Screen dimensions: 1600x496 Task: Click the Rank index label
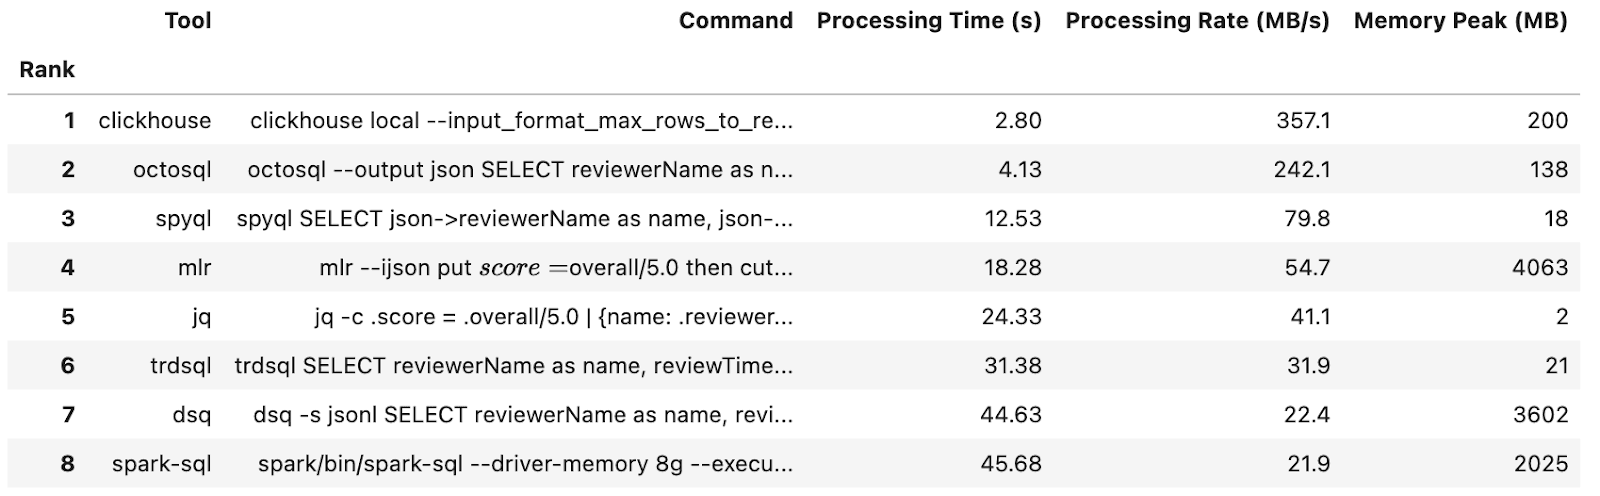47,70
